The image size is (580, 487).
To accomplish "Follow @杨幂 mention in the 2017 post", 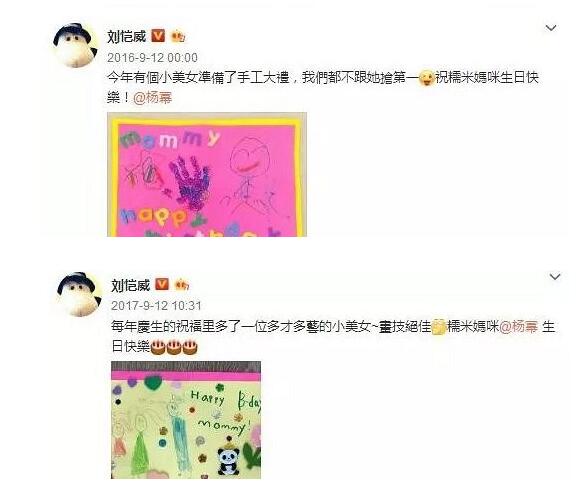I will tap(519, 327).
